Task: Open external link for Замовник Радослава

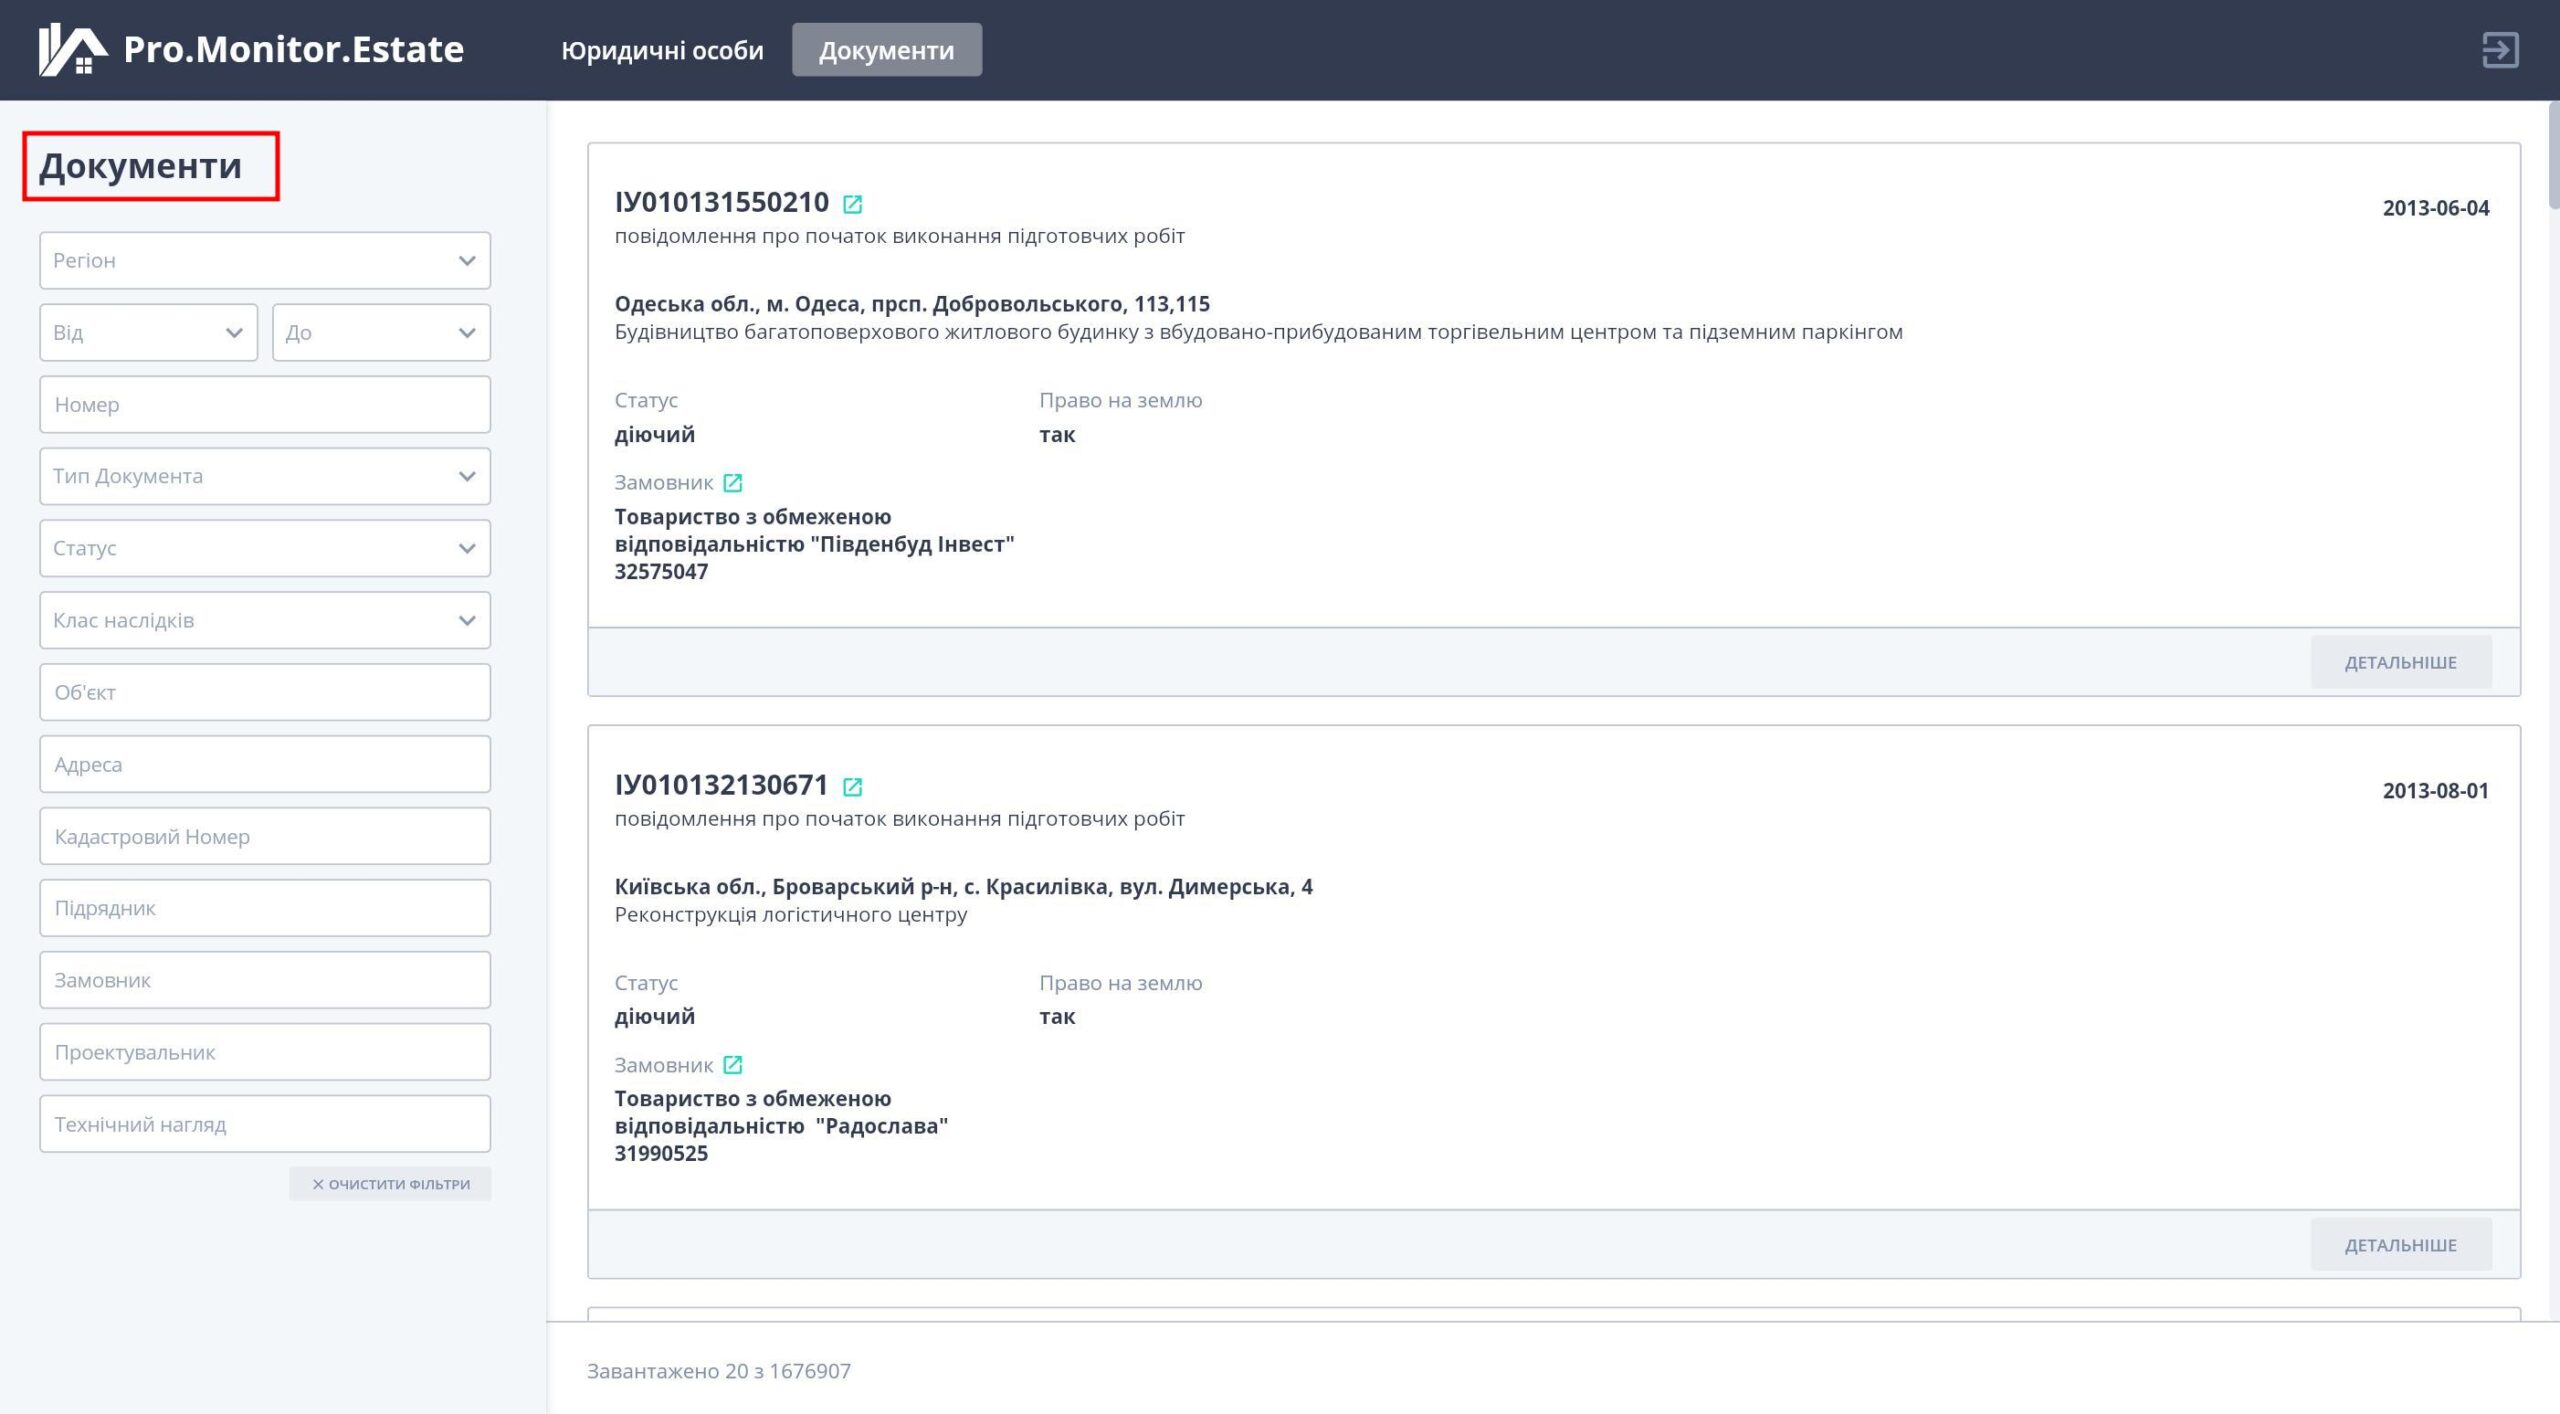Action: [x=734, y=1064]
